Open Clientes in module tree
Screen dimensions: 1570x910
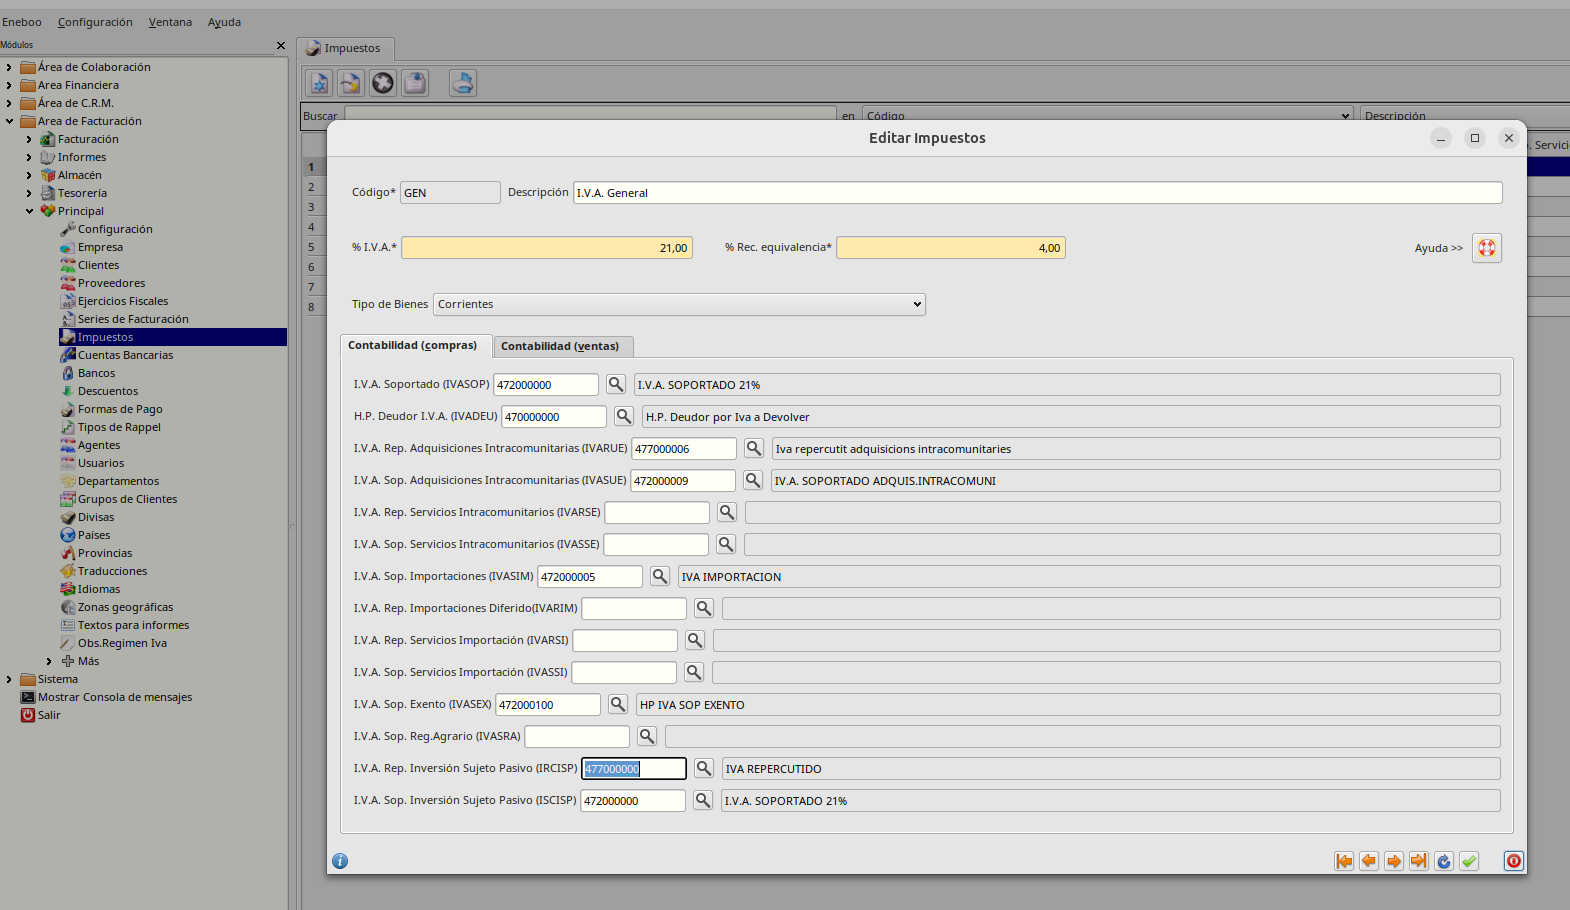tap(98, 265)
